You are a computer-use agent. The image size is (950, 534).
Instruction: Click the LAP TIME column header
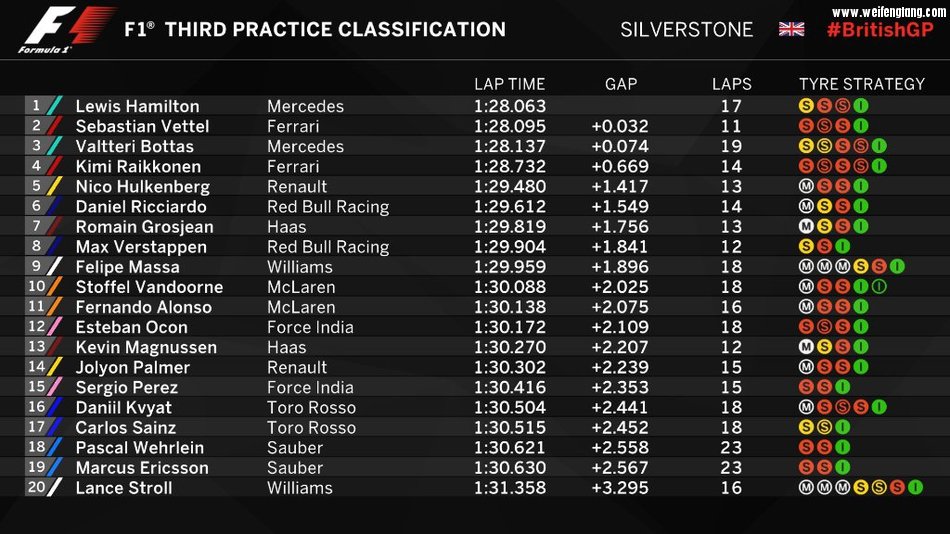[x=510, y=84]
